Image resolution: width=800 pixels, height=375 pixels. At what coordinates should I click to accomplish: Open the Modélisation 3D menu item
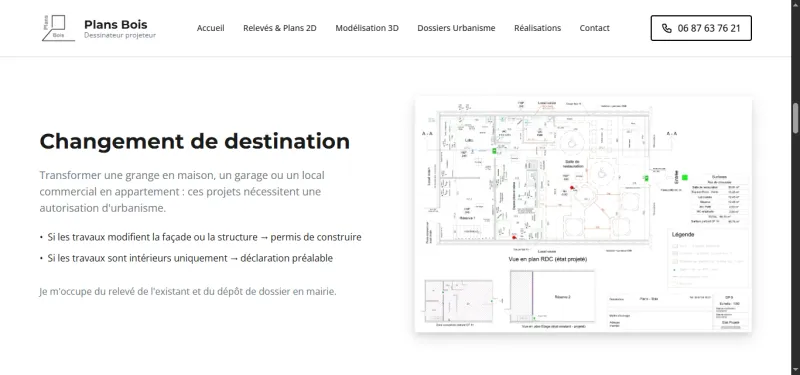click(367, 28)
